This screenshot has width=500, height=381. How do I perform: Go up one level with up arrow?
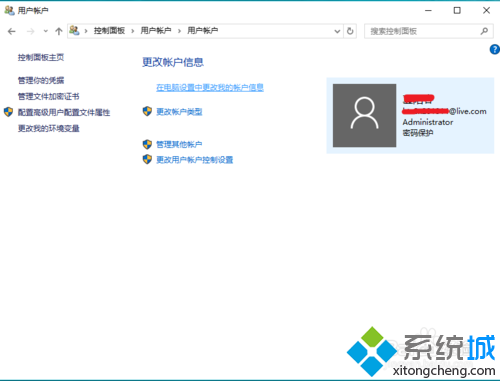59,31
